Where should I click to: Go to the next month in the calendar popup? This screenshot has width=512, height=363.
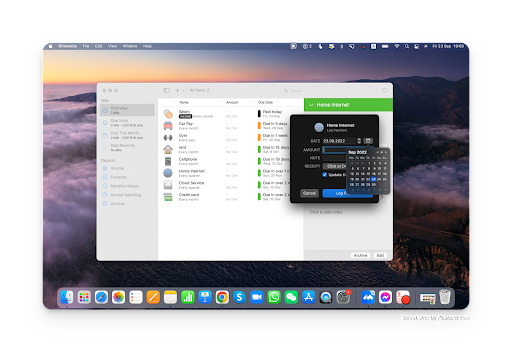(x=386, y=152)
